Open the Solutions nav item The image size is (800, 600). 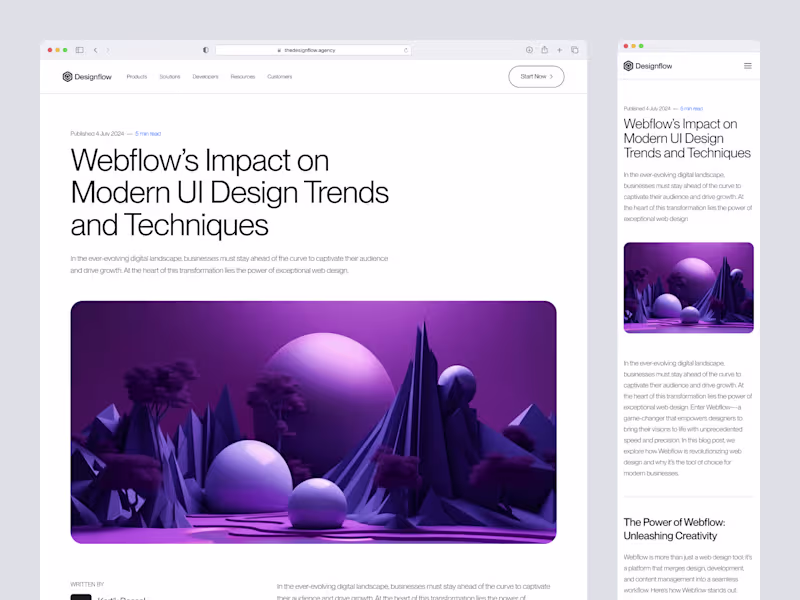point(169,77)
